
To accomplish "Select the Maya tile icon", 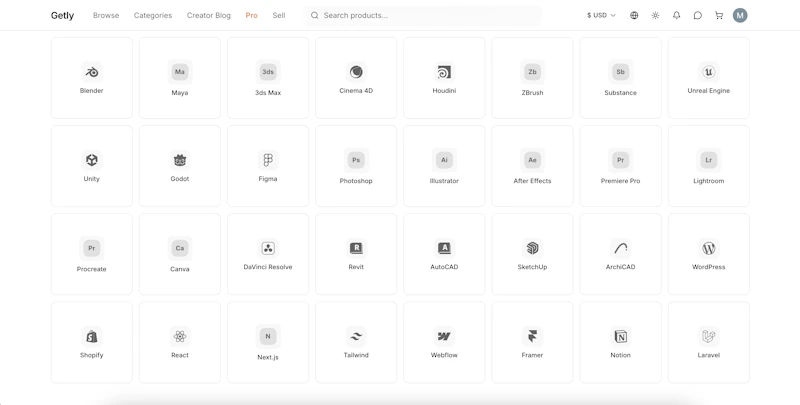I will coord(180,72).
